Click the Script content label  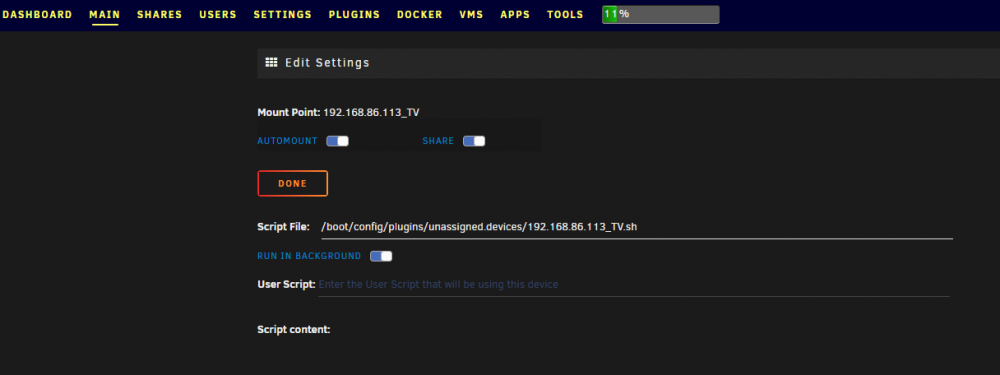(x=294, y=330)
